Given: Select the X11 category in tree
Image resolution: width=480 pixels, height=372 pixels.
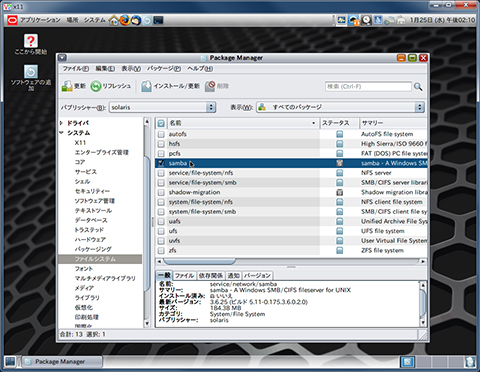Looking at the screenshot, I should coord(80,143).
